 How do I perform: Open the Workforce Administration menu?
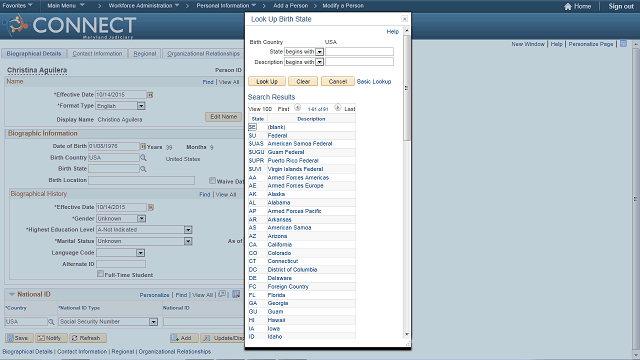pyautogui.click(x=144, y=6)
